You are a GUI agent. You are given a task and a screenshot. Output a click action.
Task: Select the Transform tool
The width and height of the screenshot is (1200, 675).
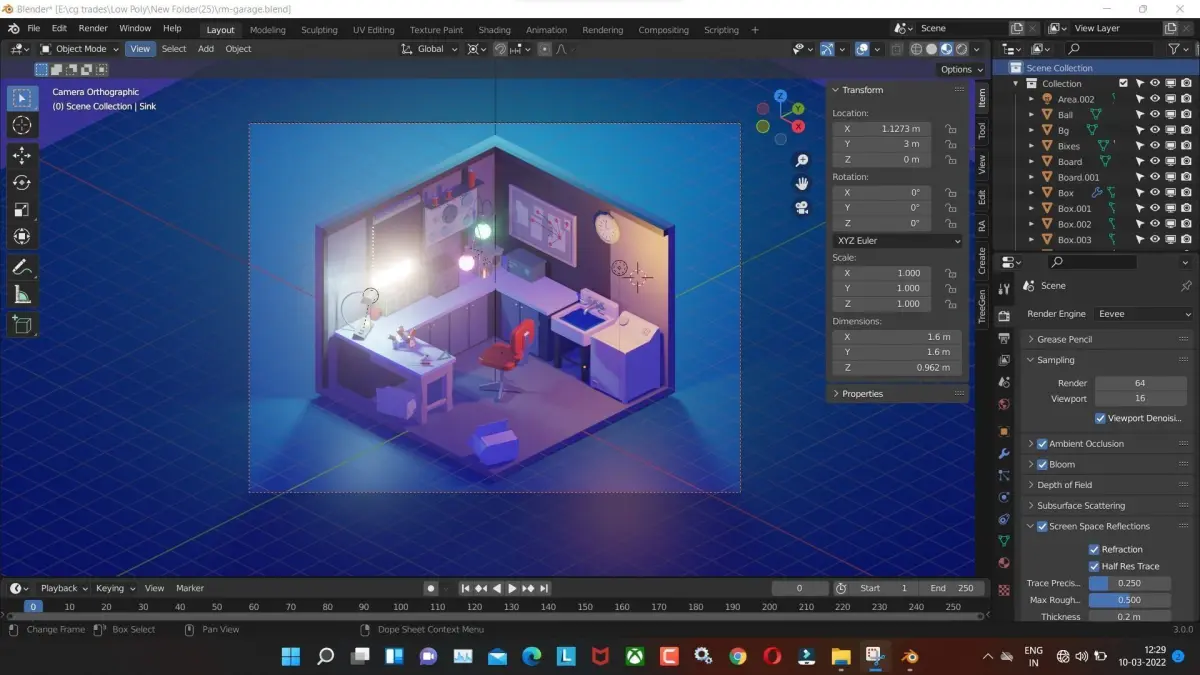point(22,237)
